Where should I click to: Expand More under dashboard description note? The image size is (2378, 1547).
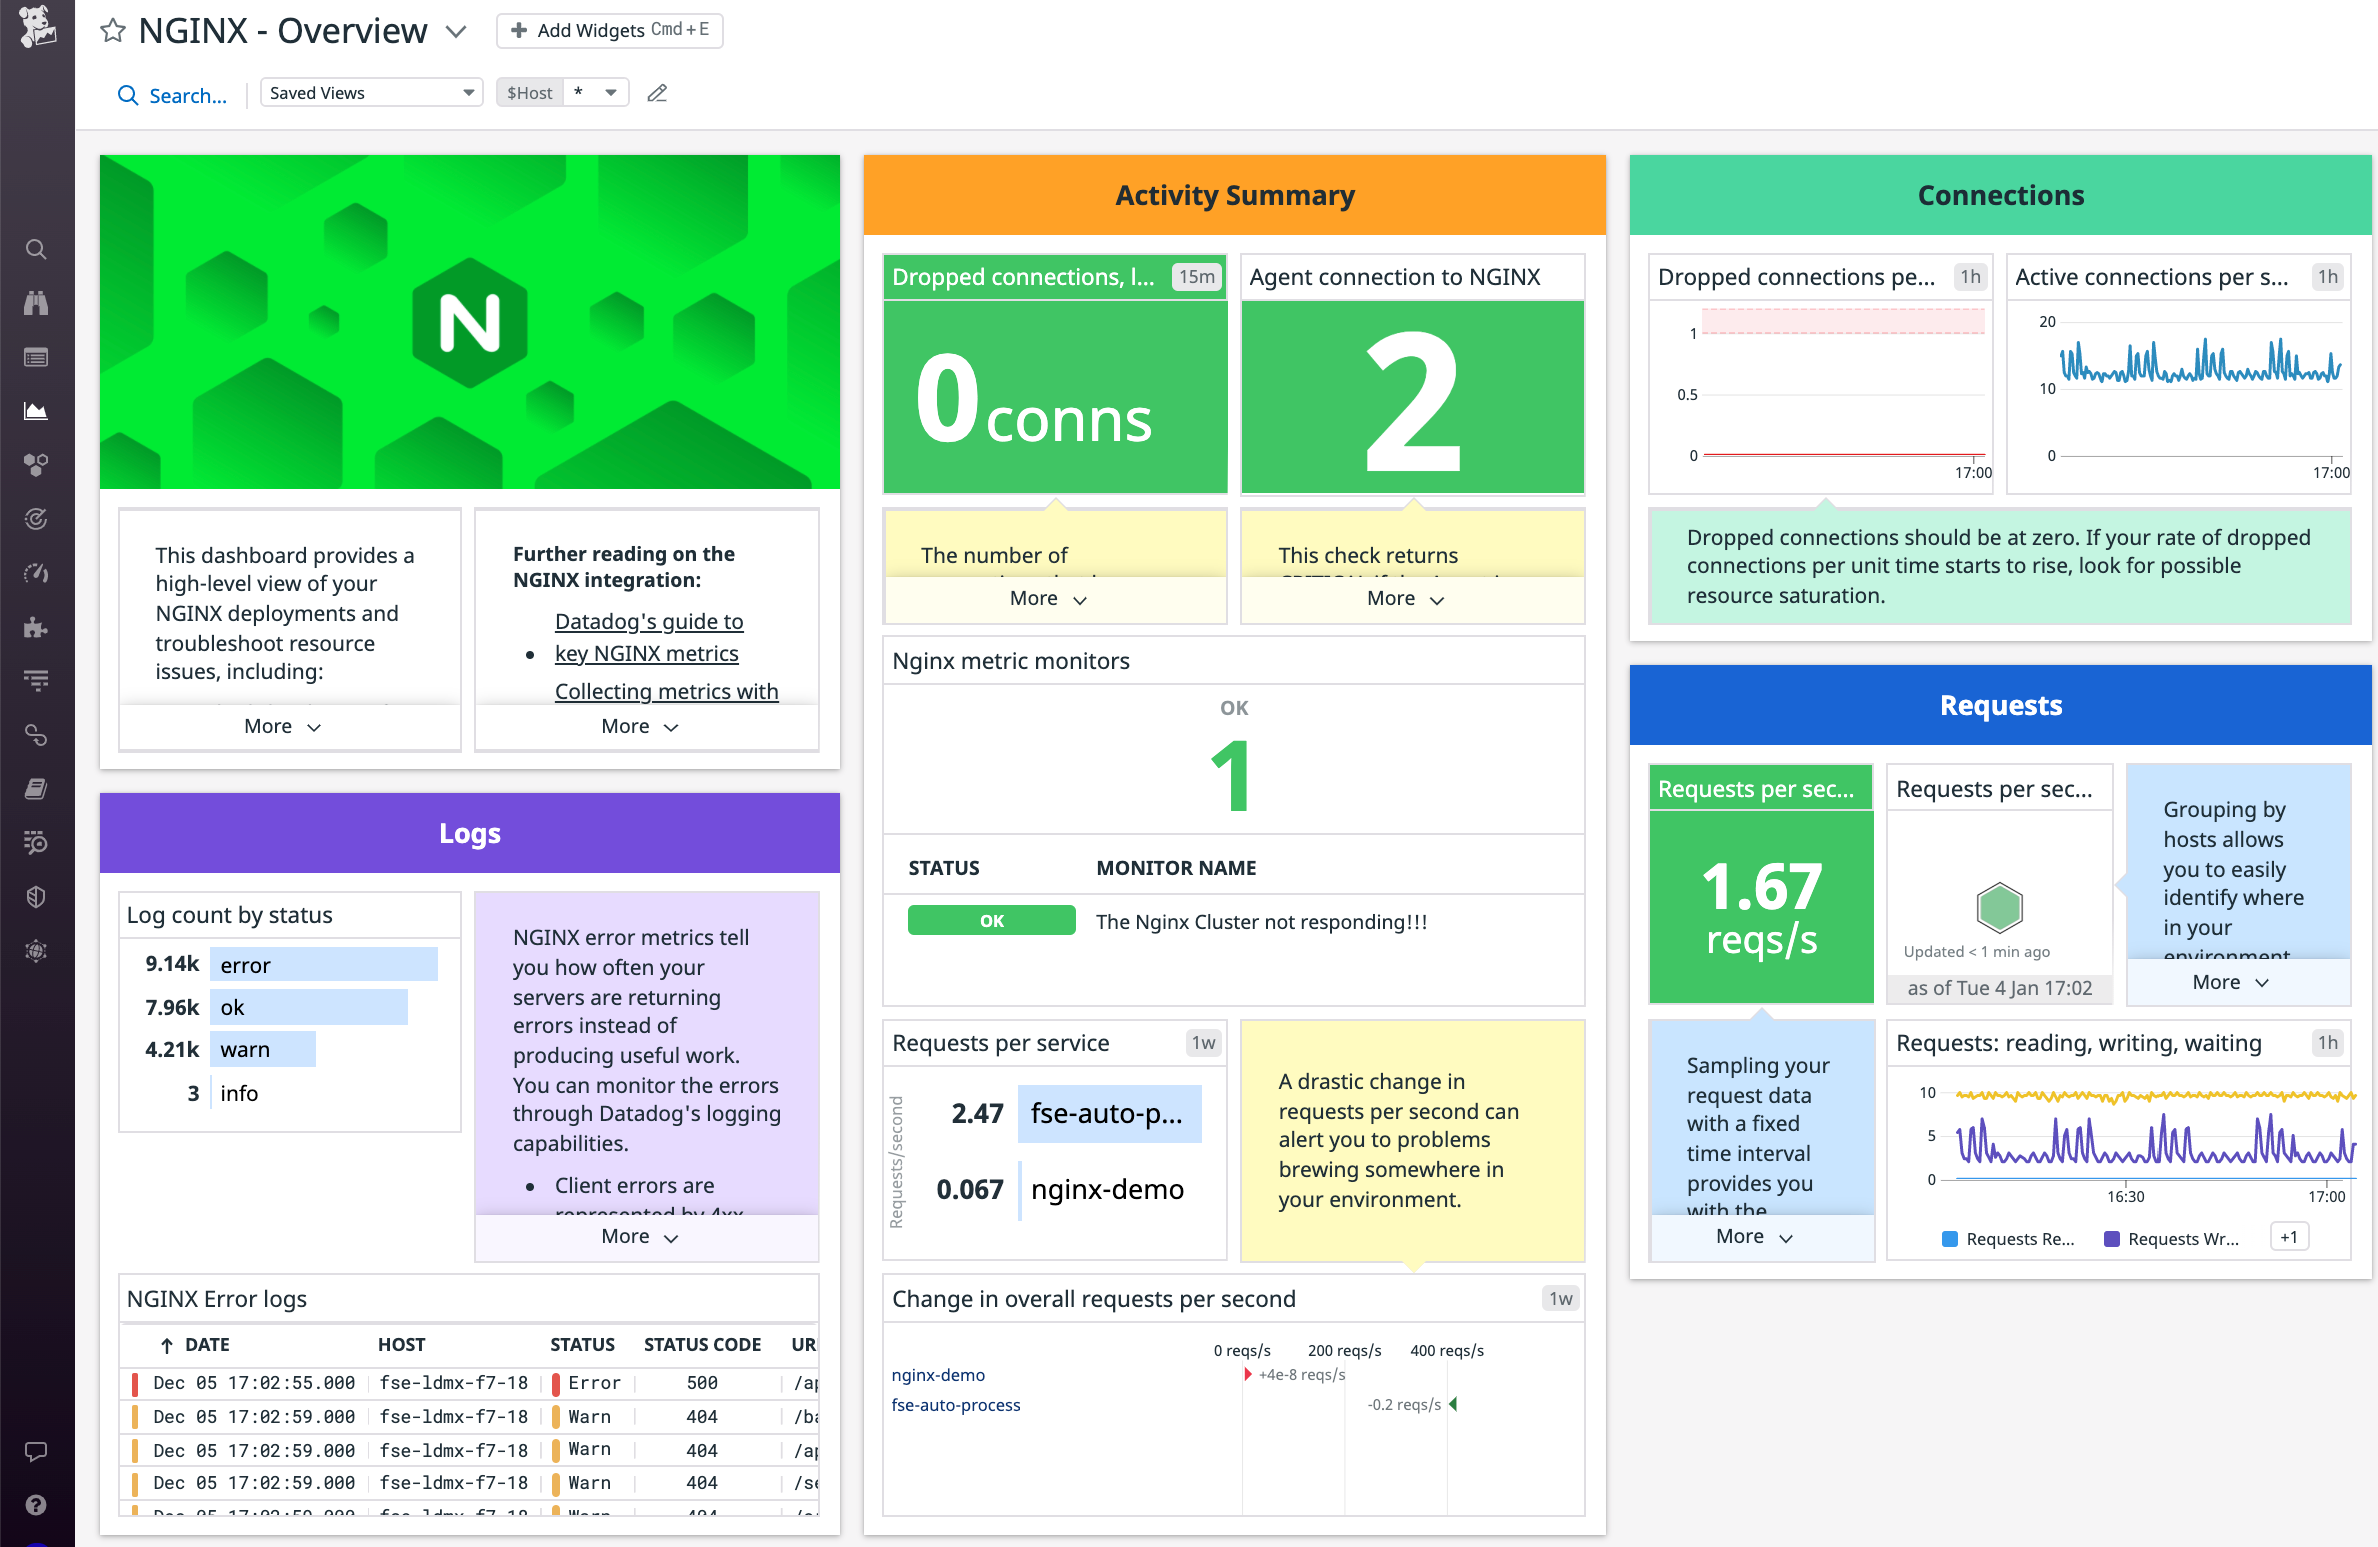(283, 726)
